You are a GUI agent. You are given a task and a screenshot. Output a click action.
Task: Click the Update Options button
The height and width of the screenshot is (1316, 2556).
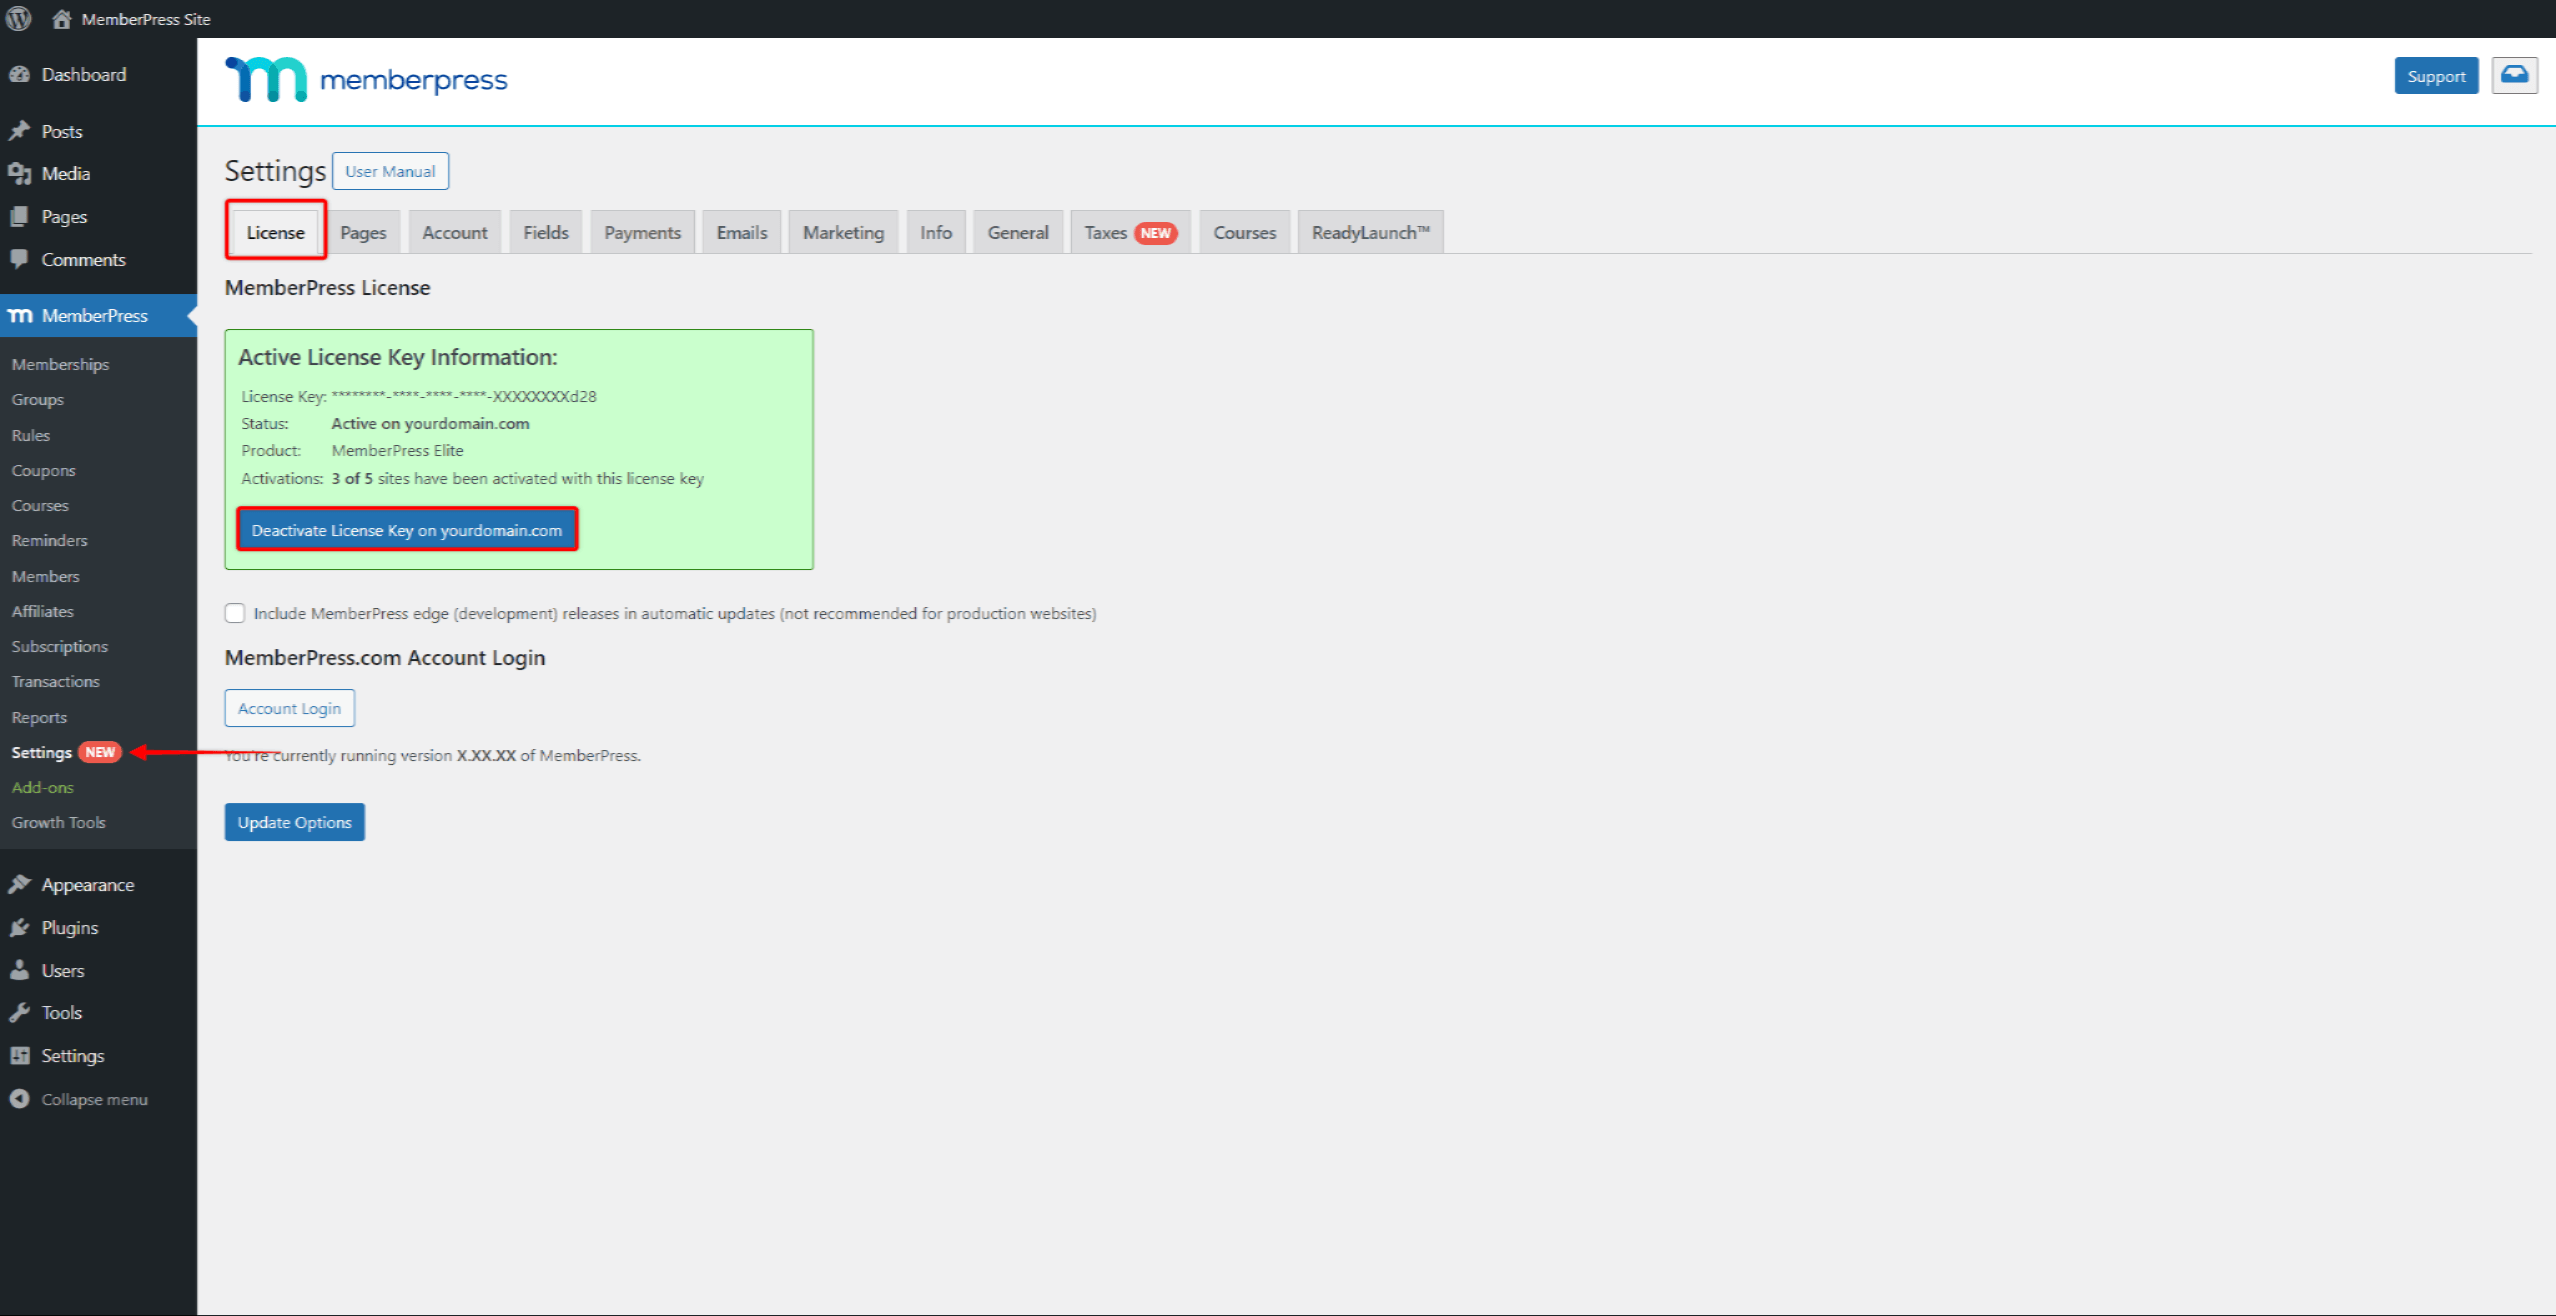click(294, 822)
